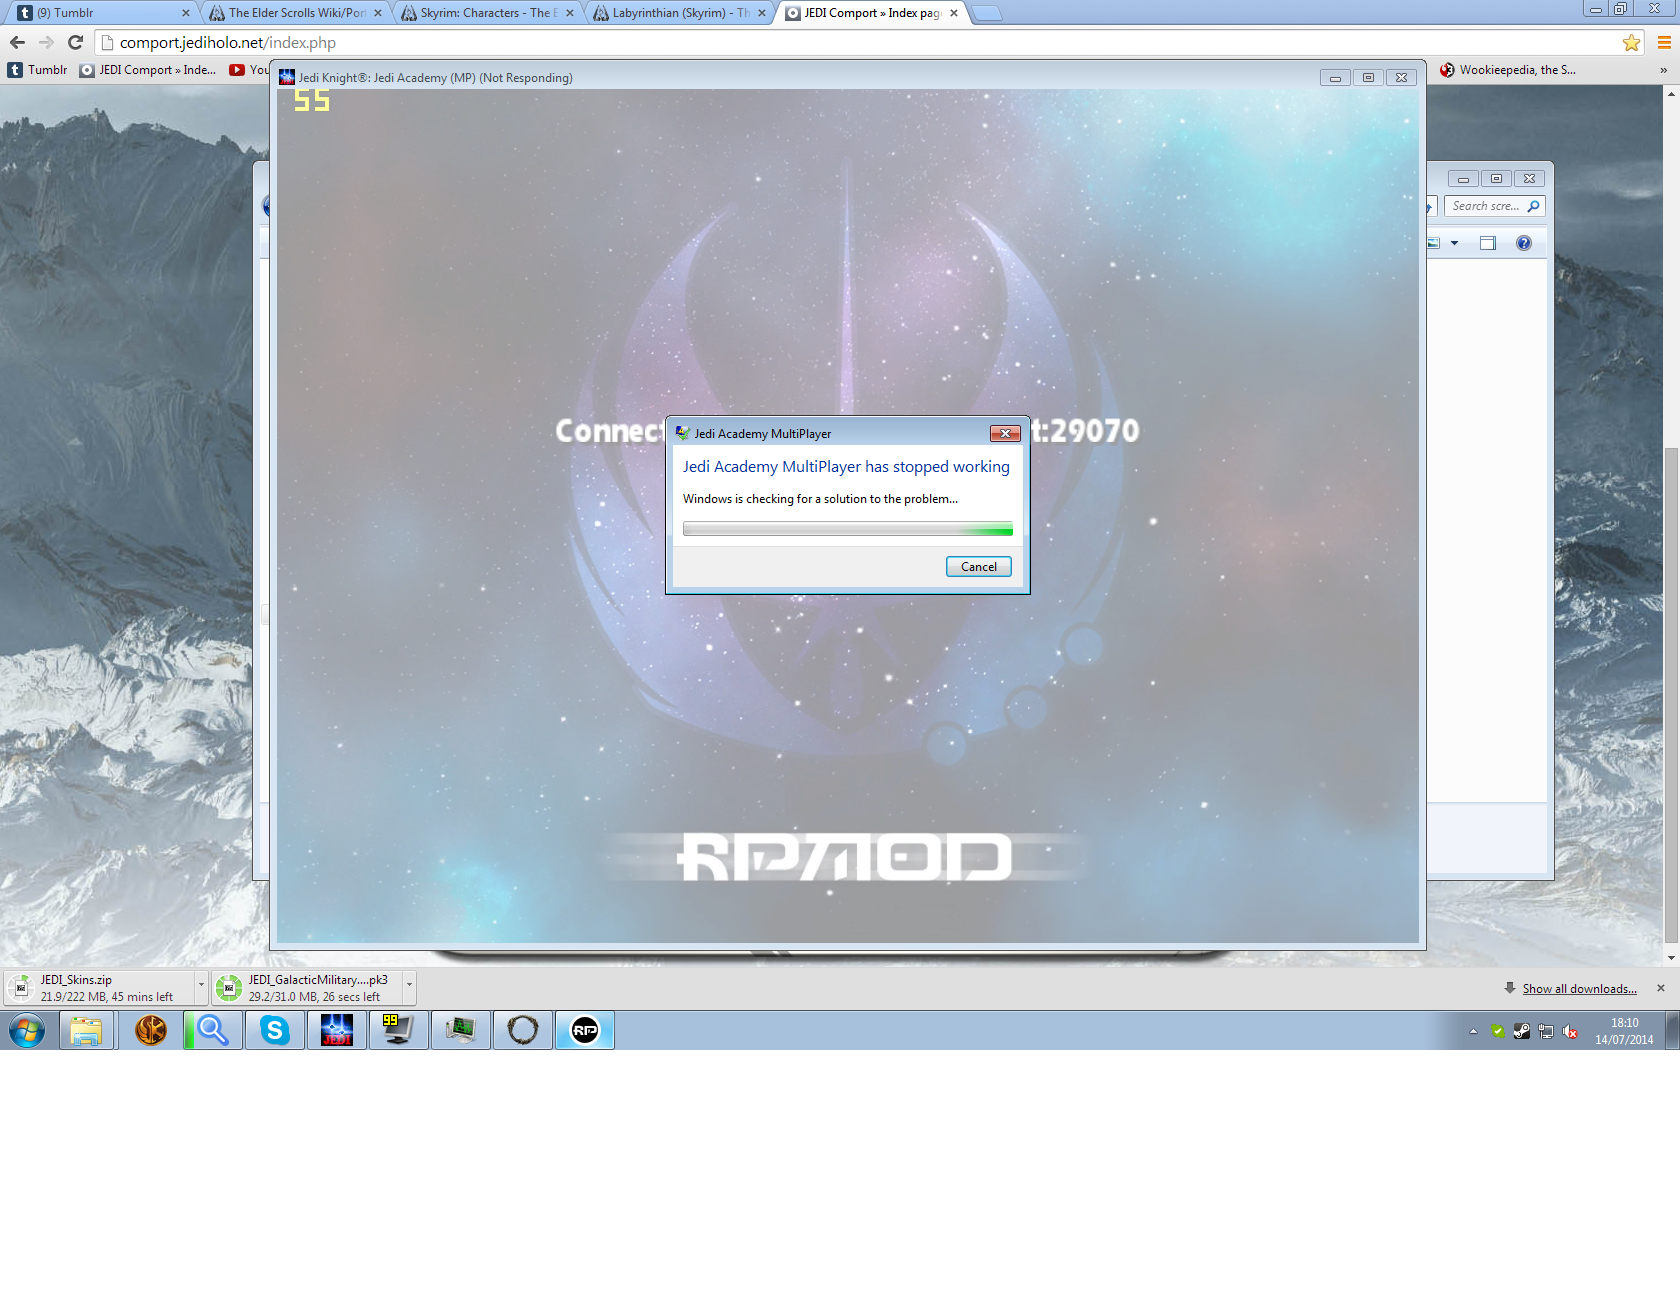Open Show all downloads link

pos(1579,989)
